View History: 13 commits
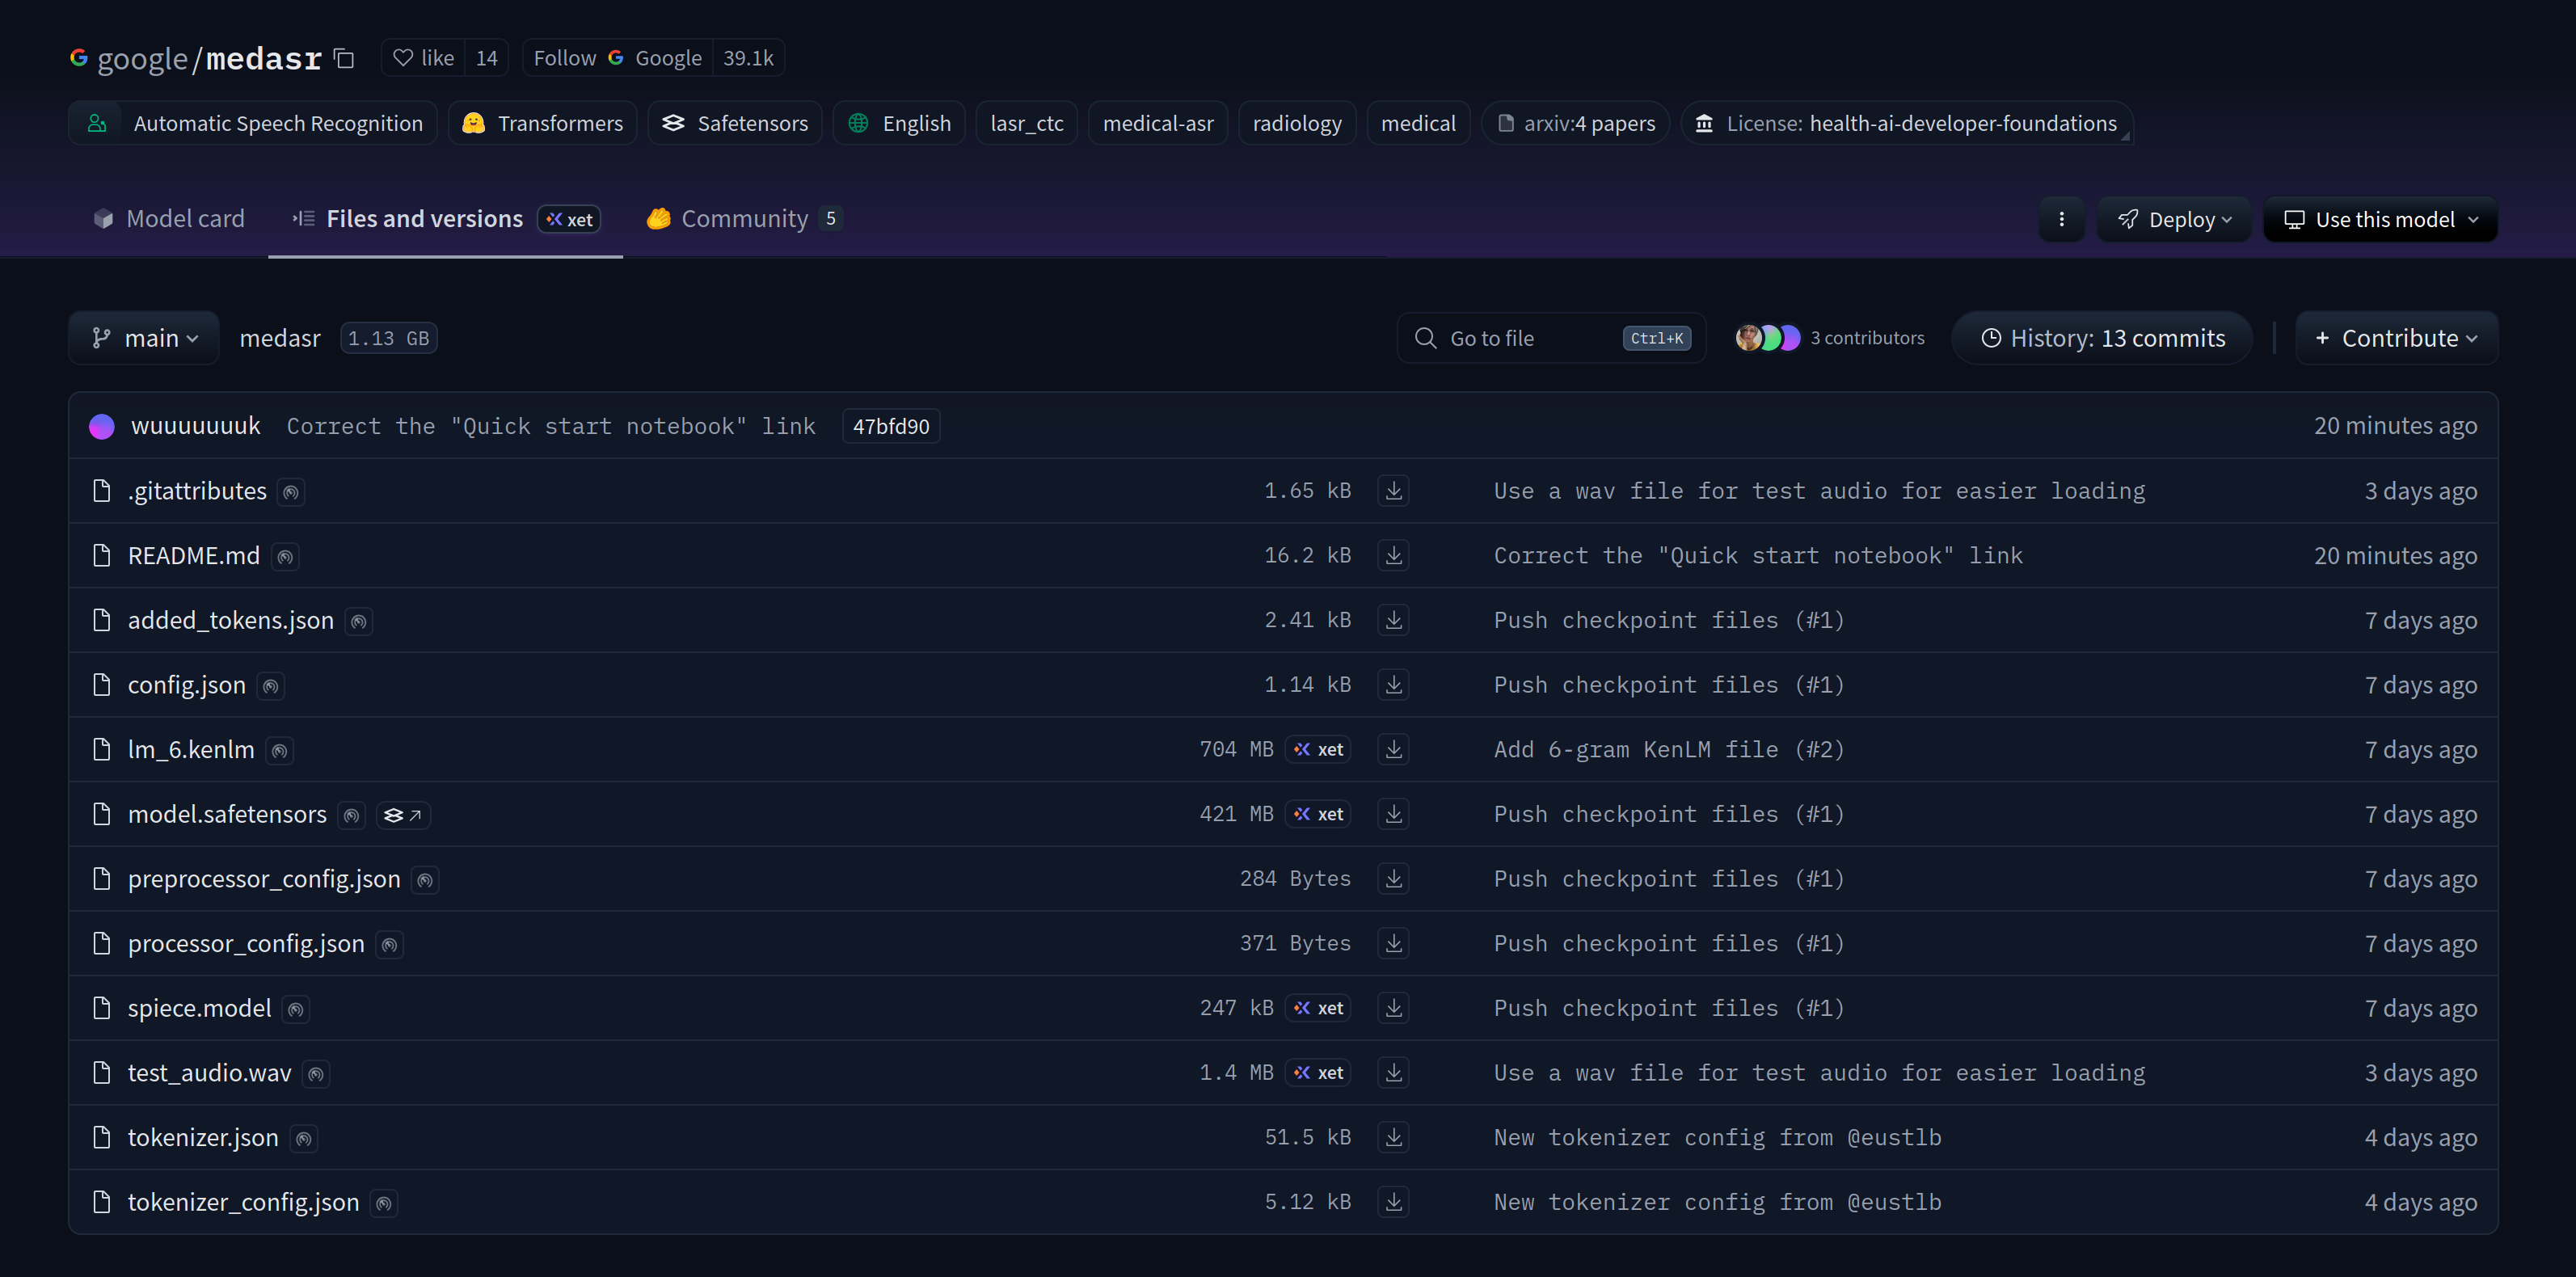 coord(2102,338)
